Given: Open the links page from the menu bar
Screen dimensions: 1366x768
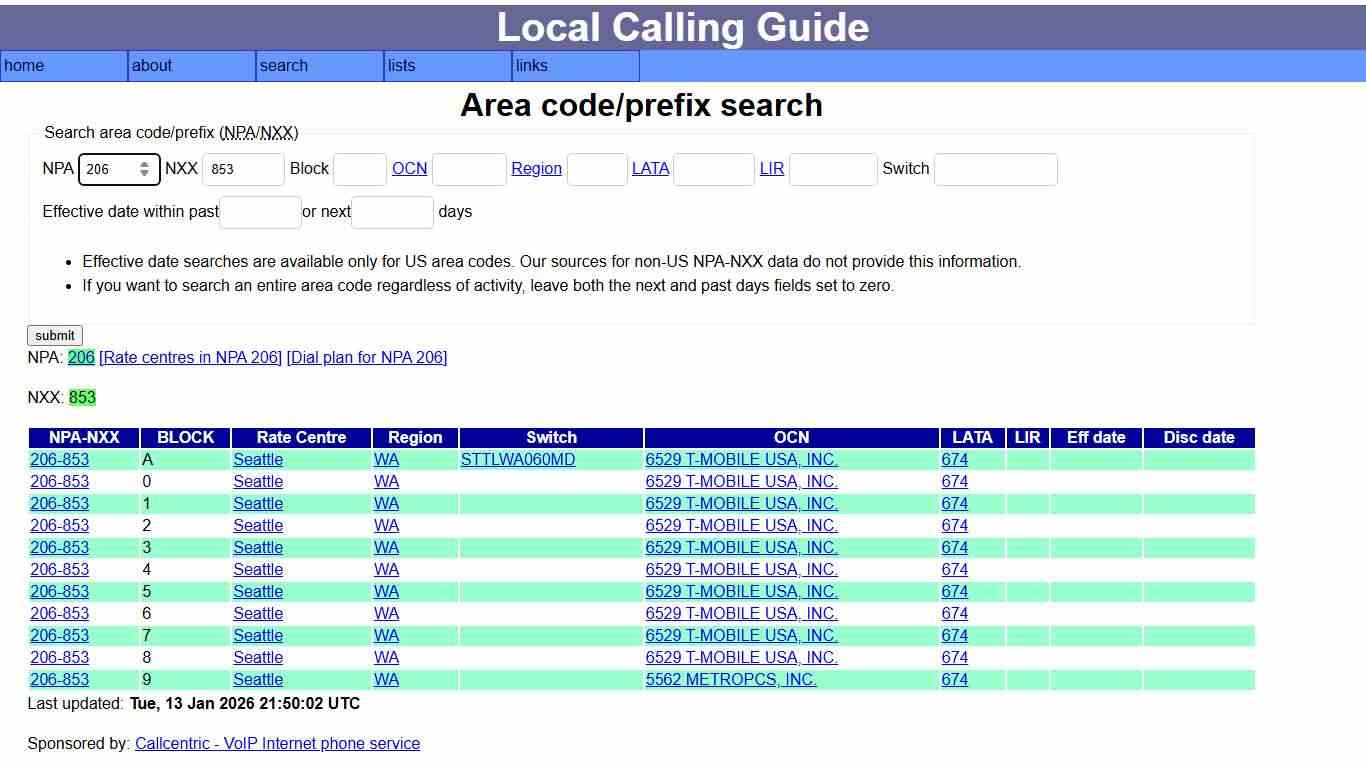Looking at the screenshot, I should (x=530, y=66).
